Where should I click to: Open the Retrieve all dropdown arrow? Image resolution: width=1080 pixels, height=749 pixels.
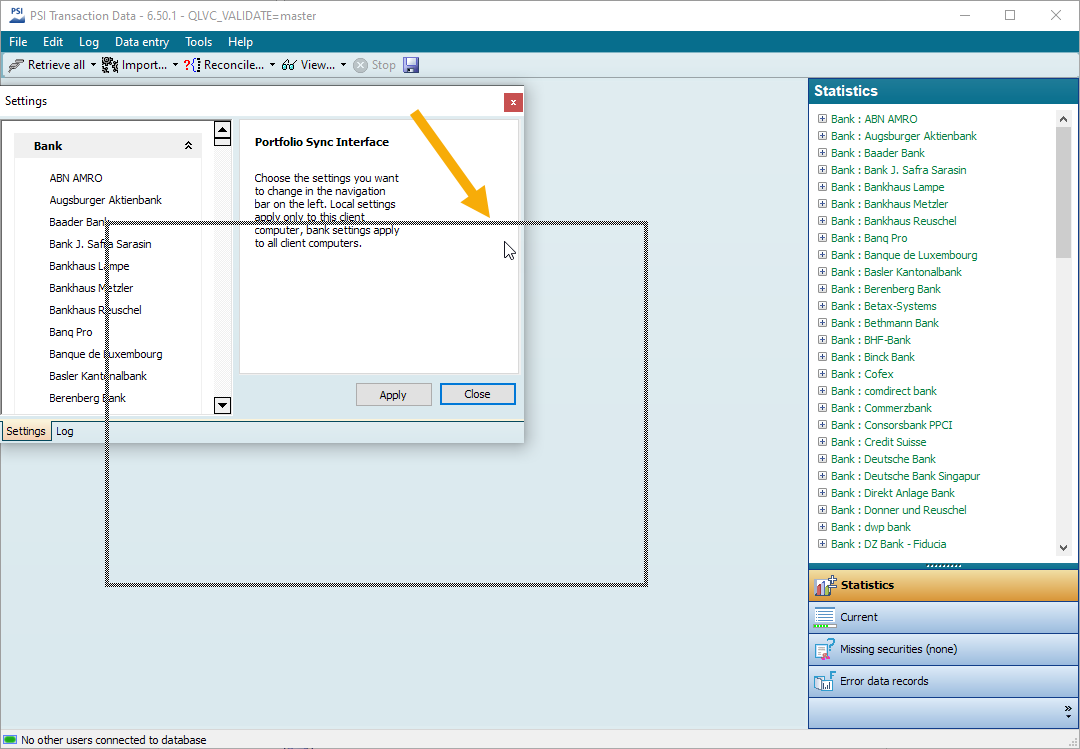[x=94, y=65]
